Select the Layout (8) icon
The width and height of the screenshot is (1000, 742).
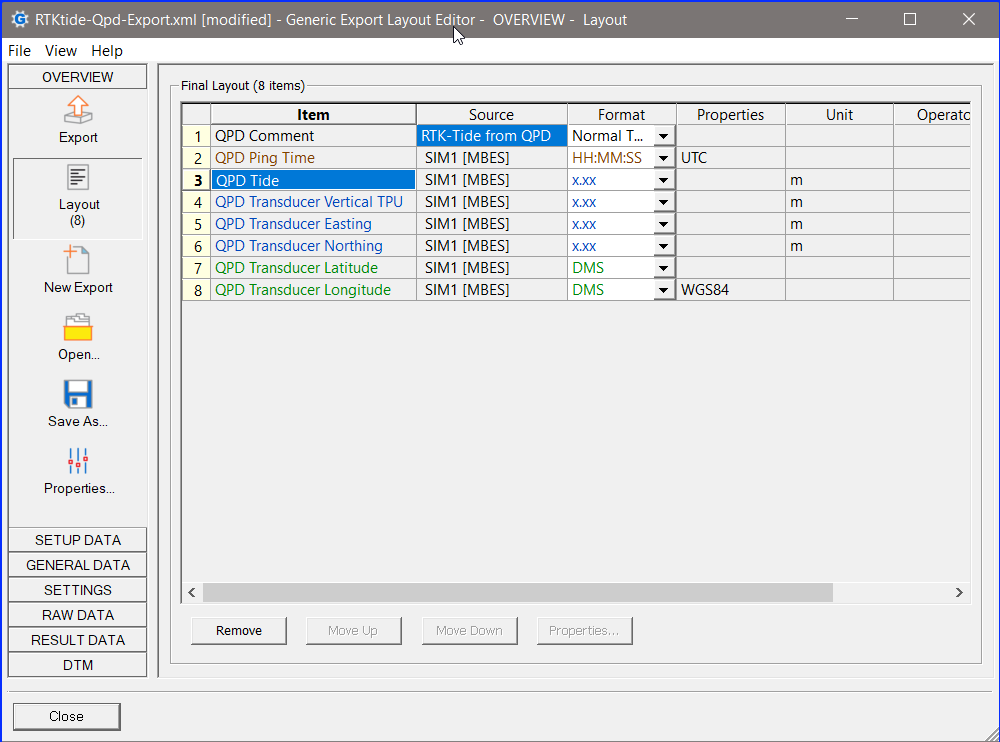click(78, 178)
